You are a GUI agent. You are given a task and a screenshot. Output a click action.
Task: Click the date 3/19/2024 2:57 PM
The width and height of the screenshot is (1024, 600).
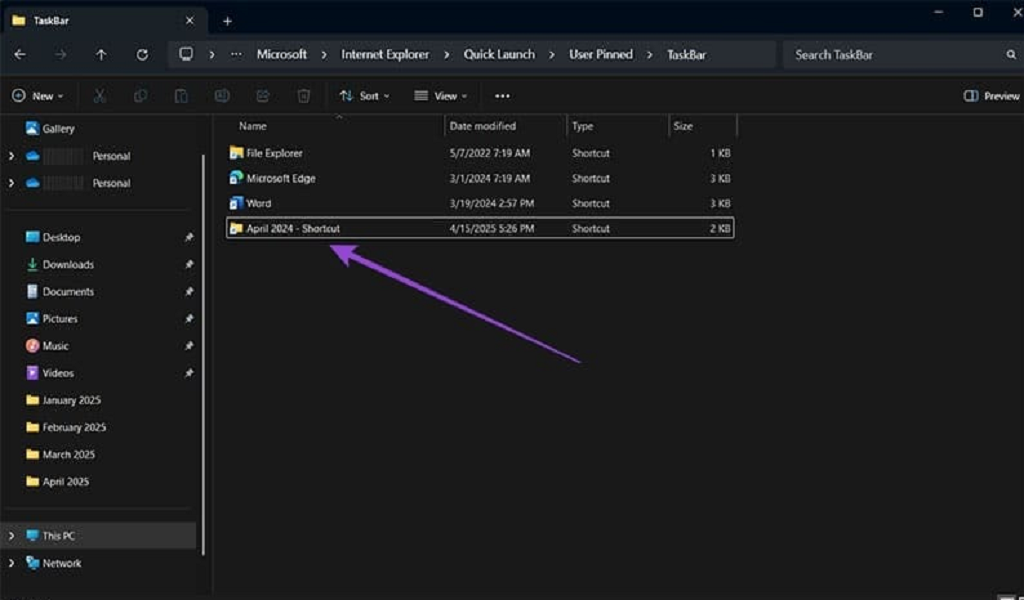[x=492, y=203]
